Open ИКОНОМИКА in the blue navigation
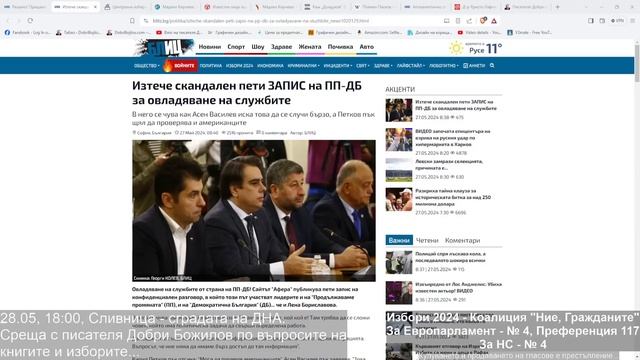The width and height of the screenshot is (640, 360). click(270, 65)
